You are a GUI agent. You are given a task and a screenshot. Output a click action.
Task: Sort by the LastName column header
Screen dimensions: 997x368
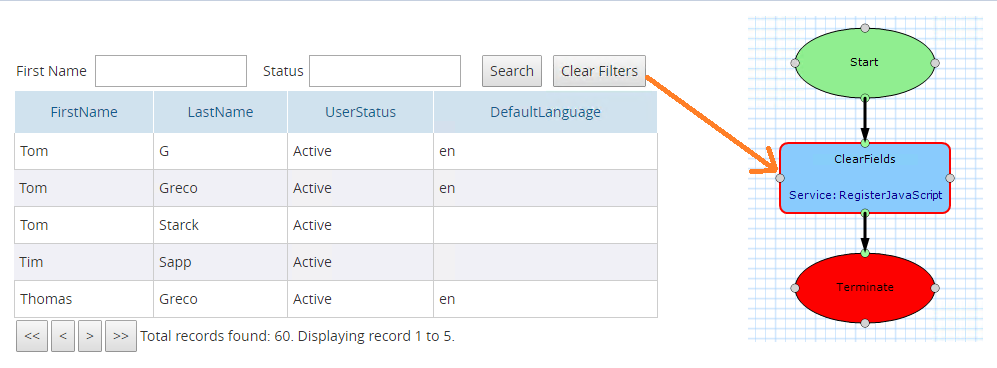(221, 112)
